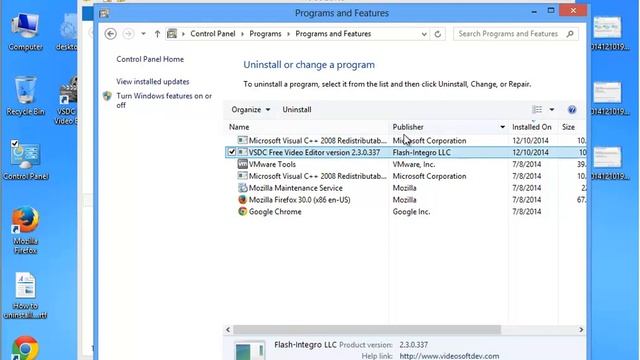
Task: Select VSDC Free Video Editor version 2.3.0.337
Action: (x=314, y=152)
